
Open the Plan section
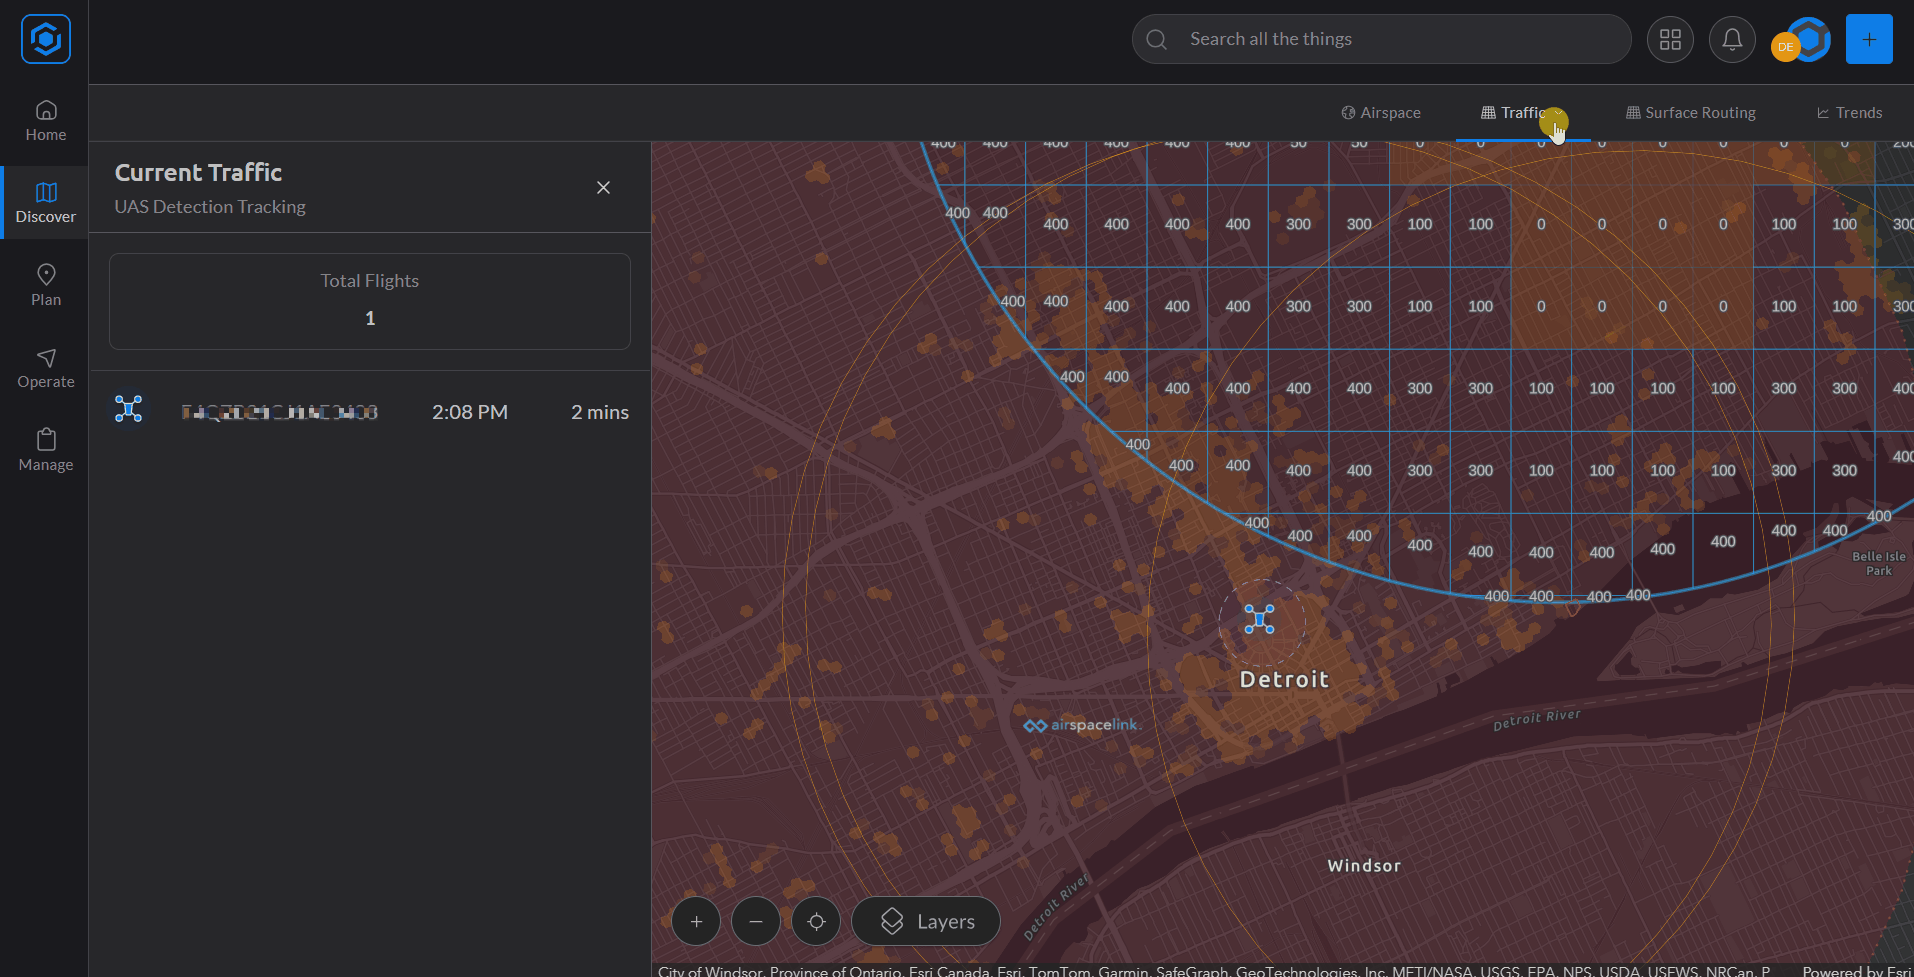click(x=46, y=286)
